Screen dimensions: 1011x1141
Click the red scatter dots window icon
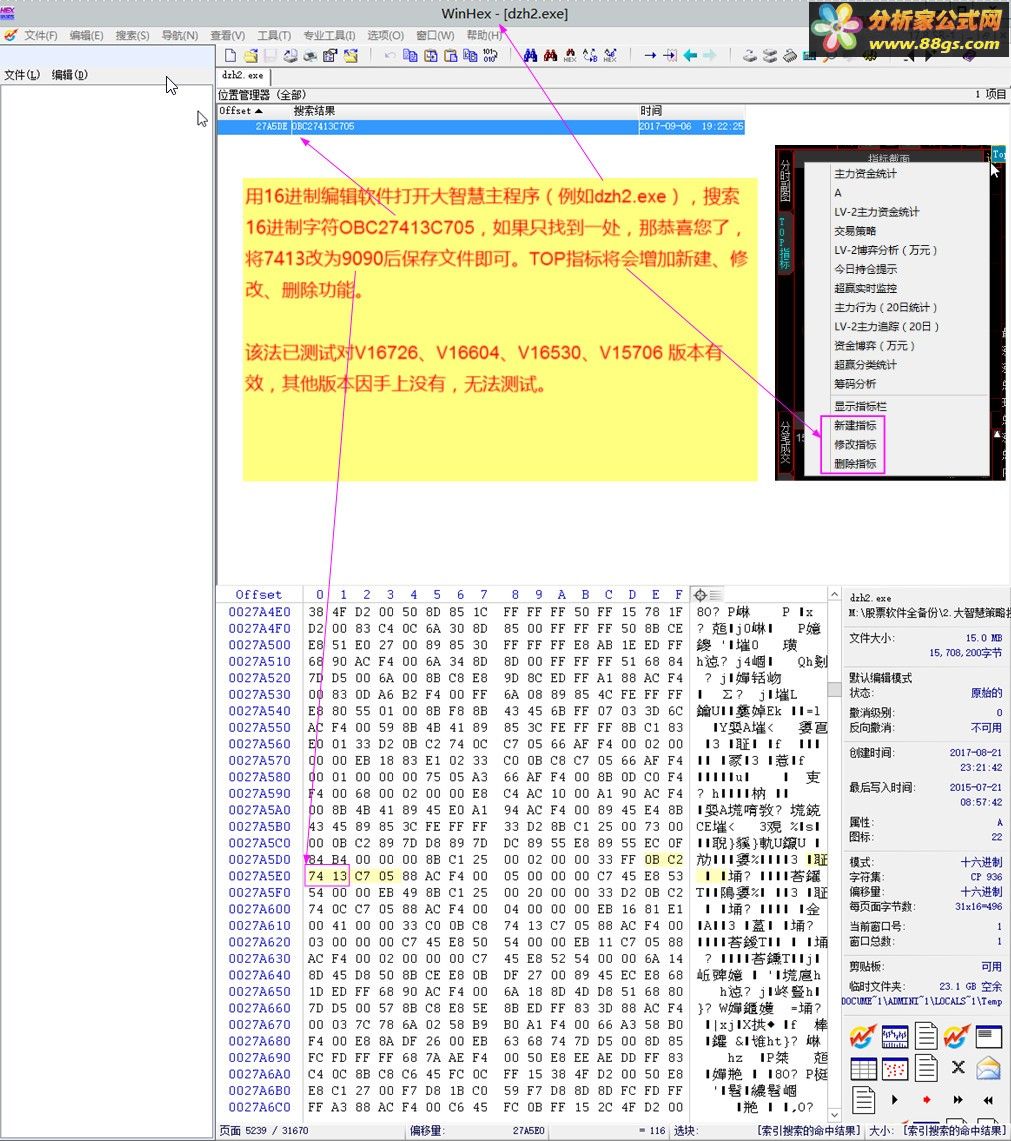coord(895,1068)
